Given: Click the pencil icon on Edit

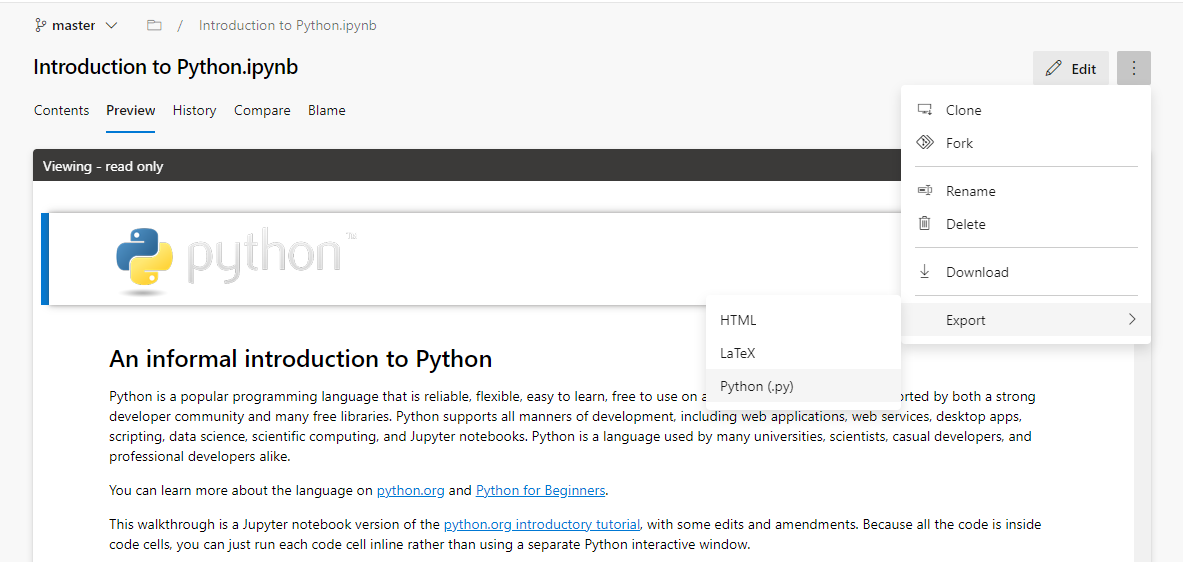Looking at the screenshot, I should click(1053, 69).
